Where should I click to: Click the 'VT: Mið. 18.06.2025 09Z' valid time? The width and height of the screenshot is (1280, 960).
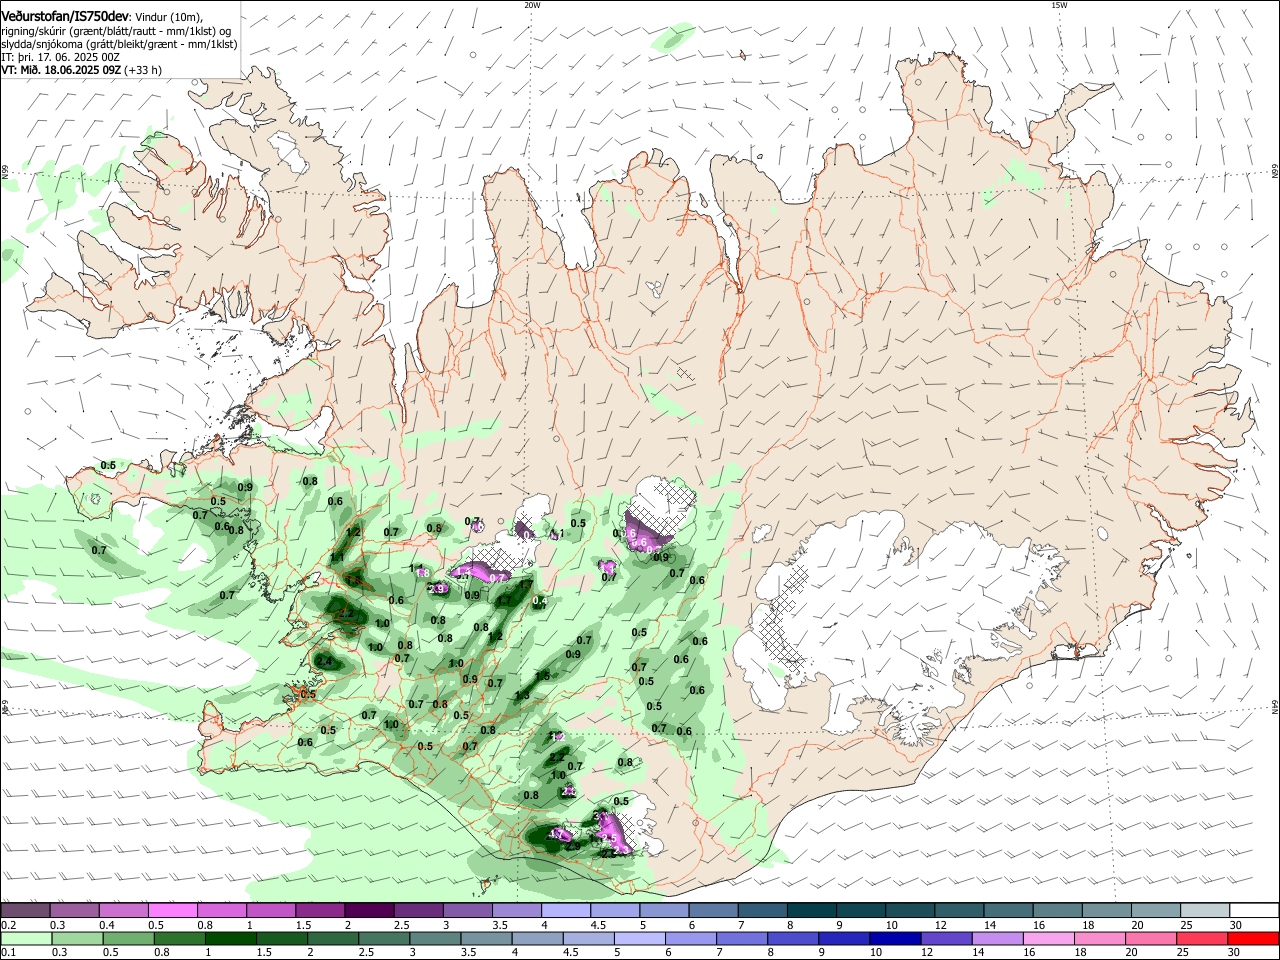tap(61, 70)
